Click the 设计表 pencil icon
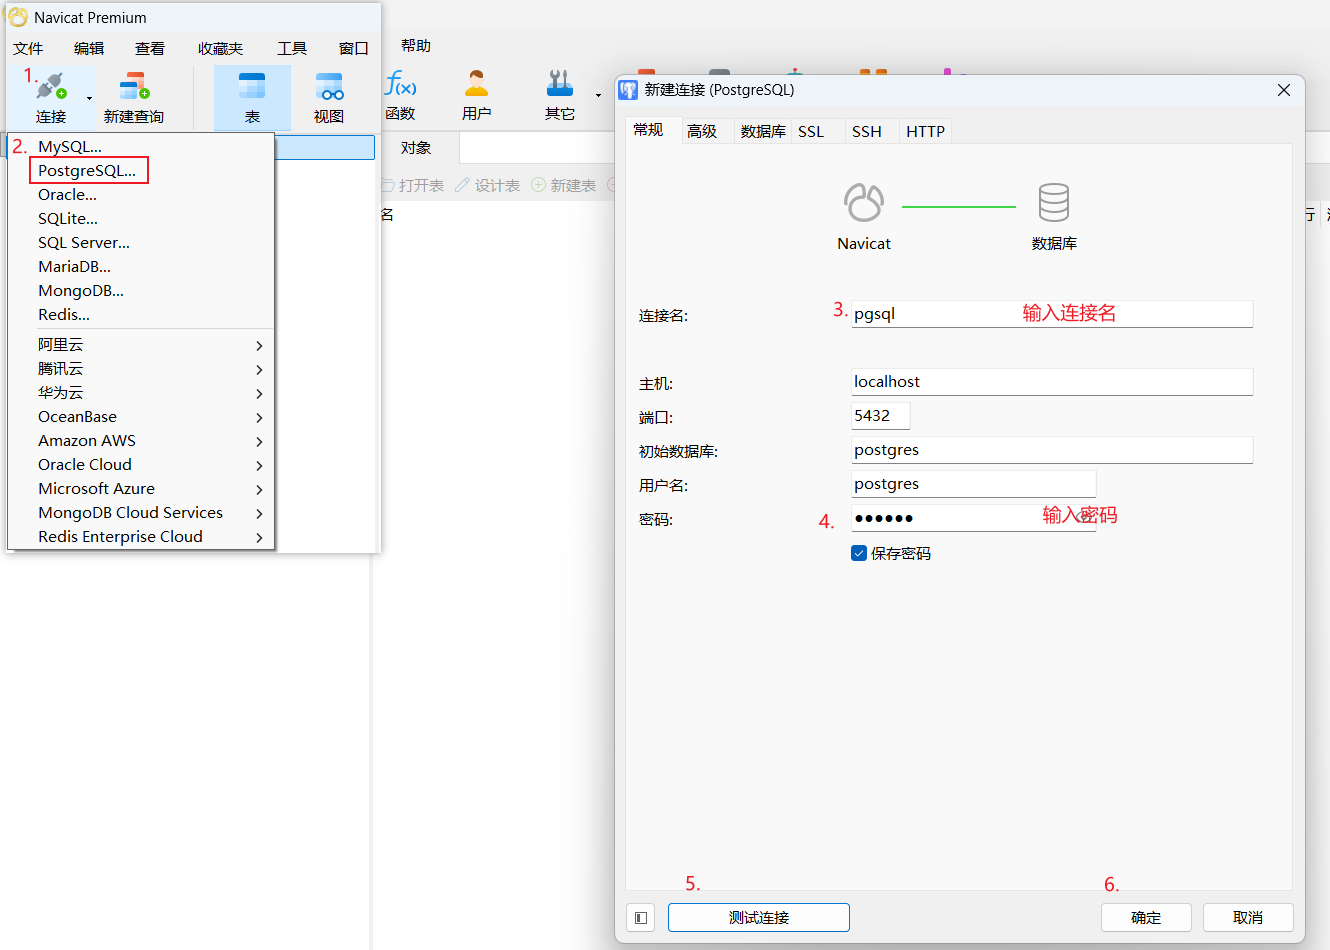 point(463,185)
